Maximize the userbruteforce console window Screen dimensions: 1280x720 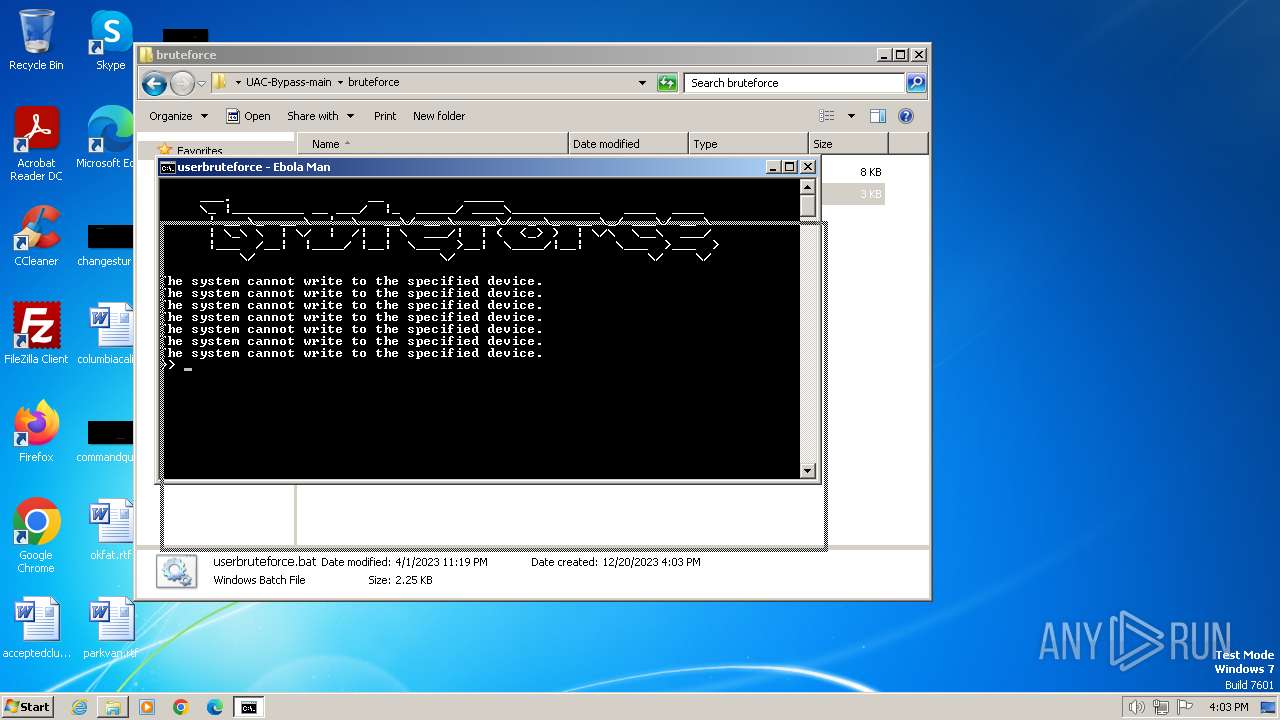790,167
